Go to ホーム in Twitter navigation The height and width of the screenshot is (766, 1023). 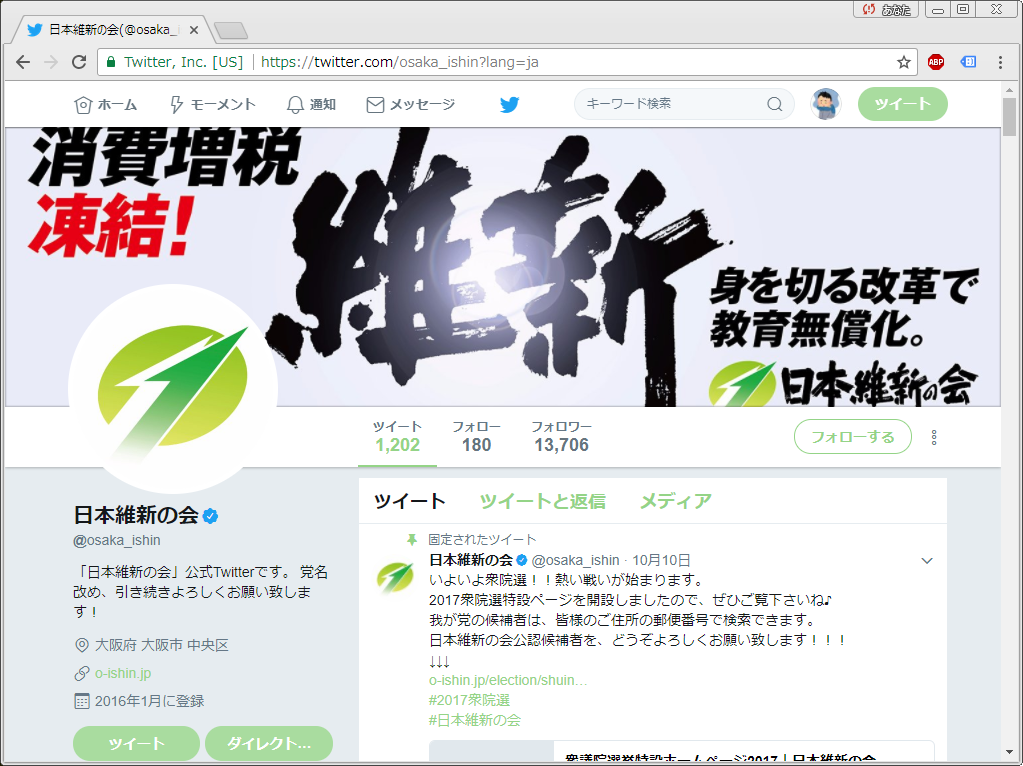point(105,104)
